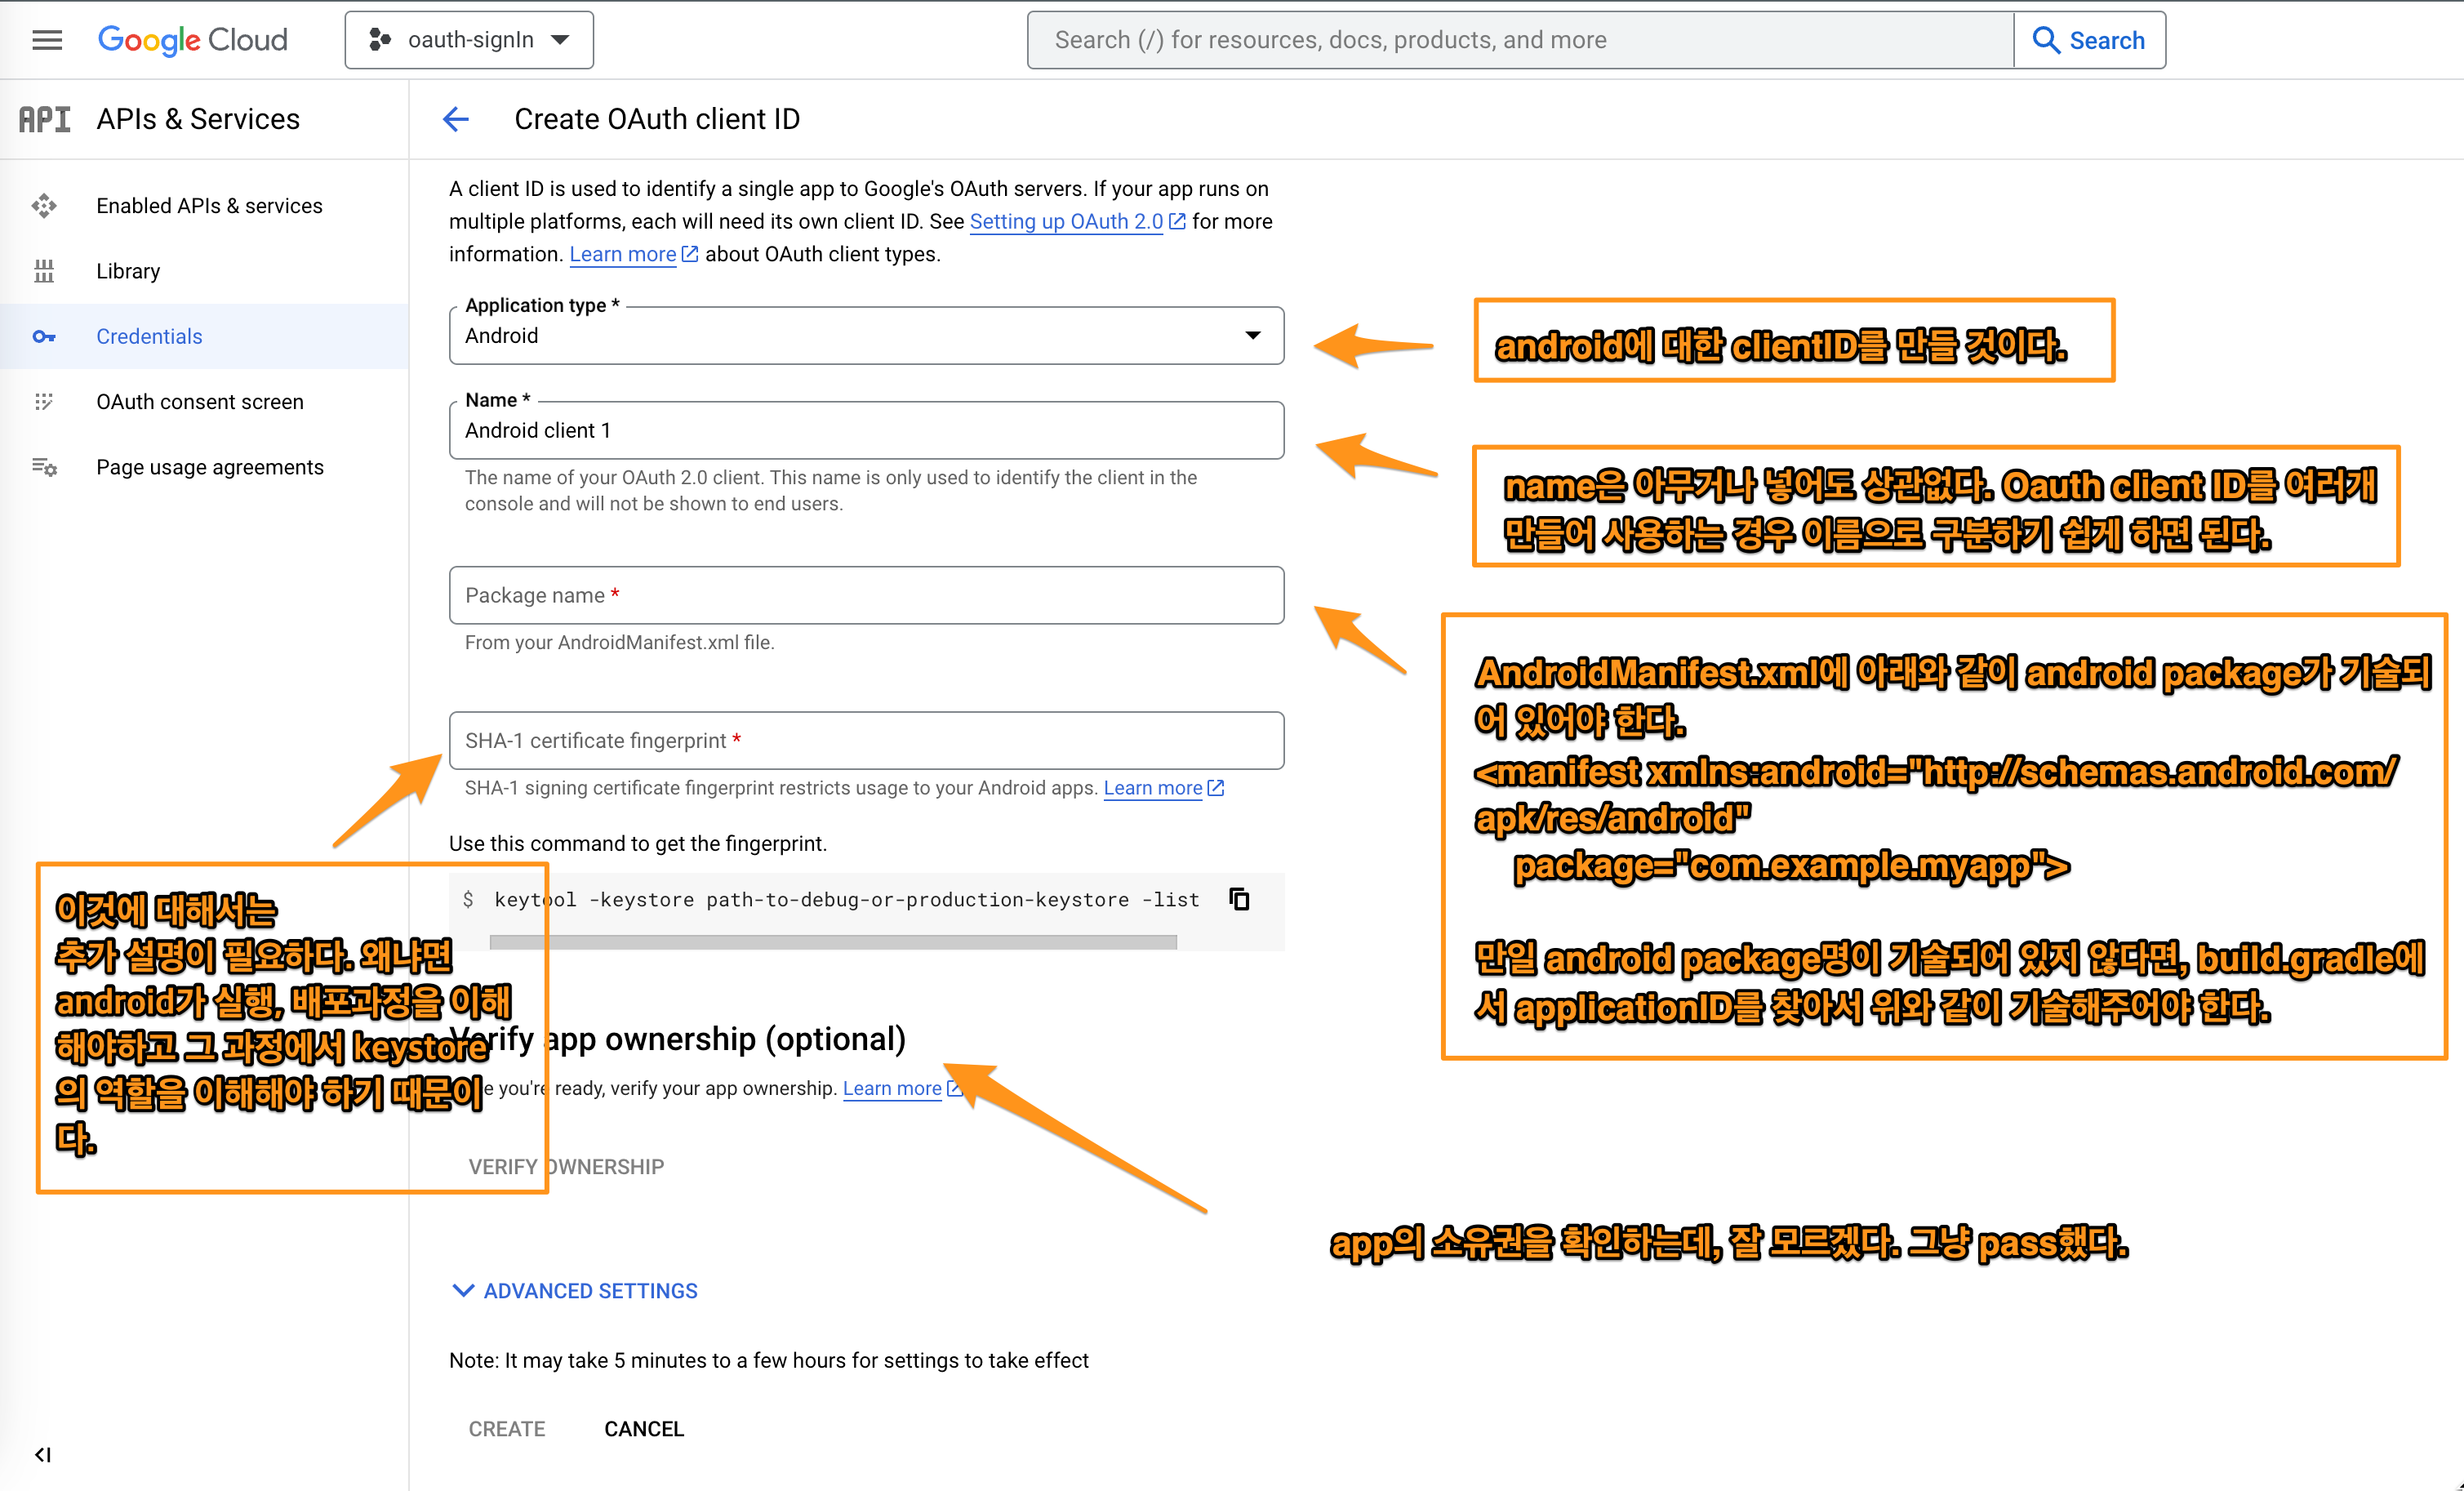The image size is (2464, 1491).
Task: Open Page usage agreements page
Action: pos(209,467)
